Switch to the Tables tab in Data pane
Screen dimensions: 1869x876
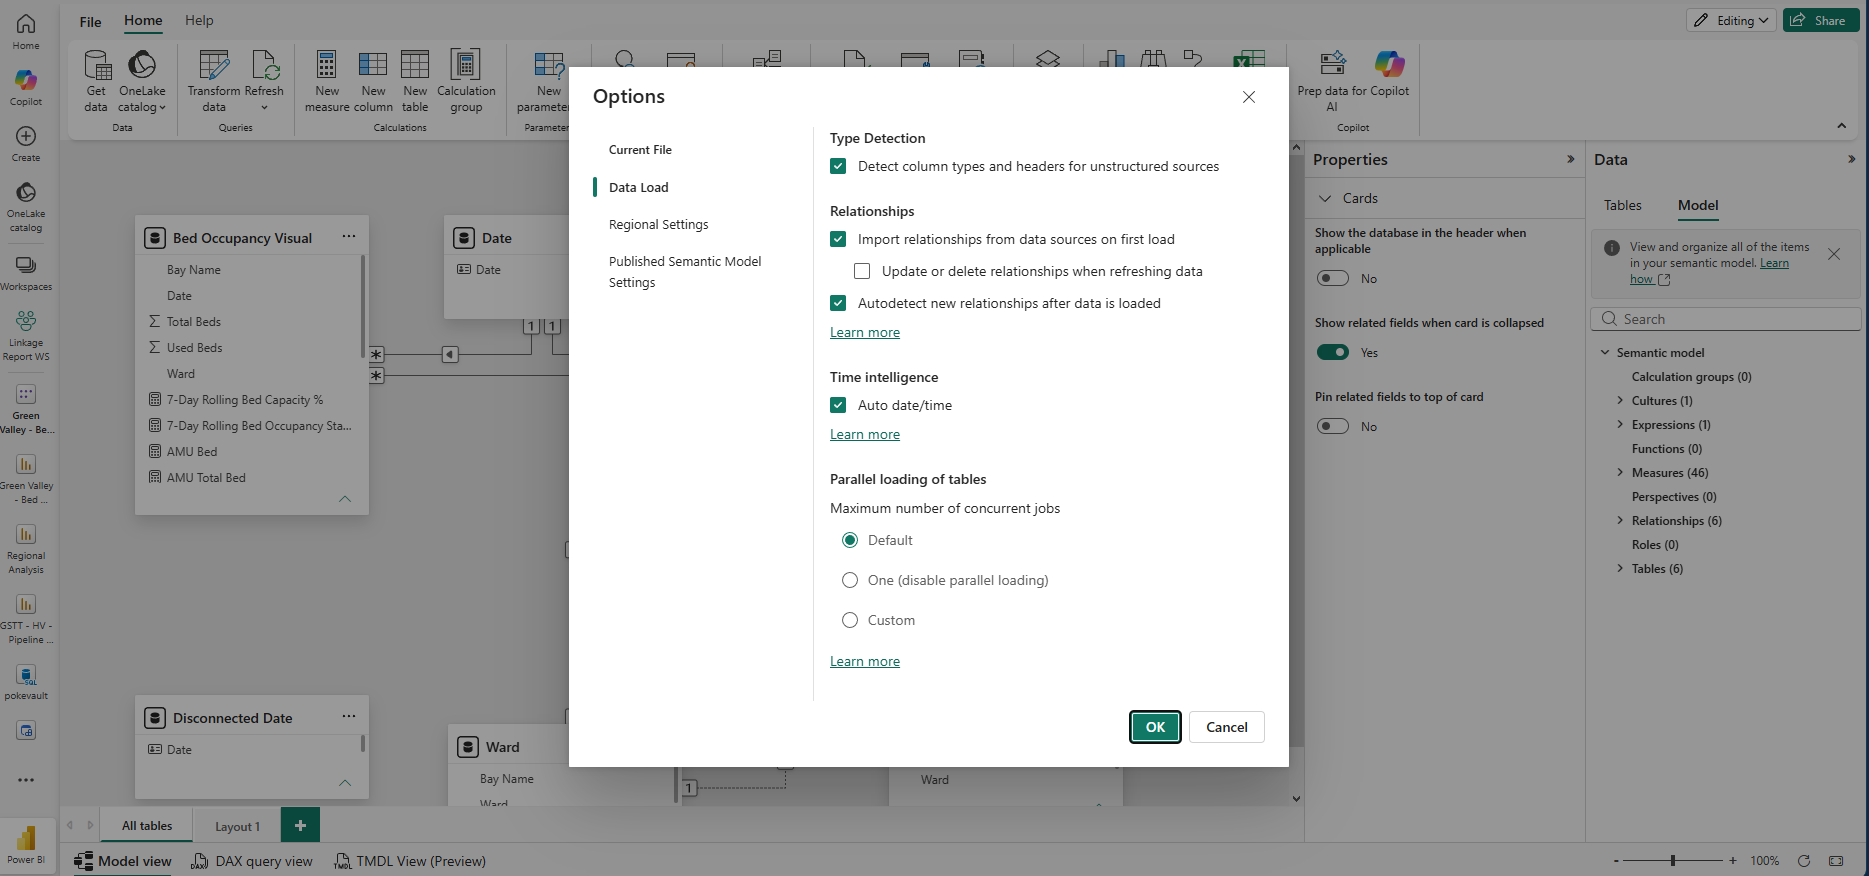tap(1622, 205)
